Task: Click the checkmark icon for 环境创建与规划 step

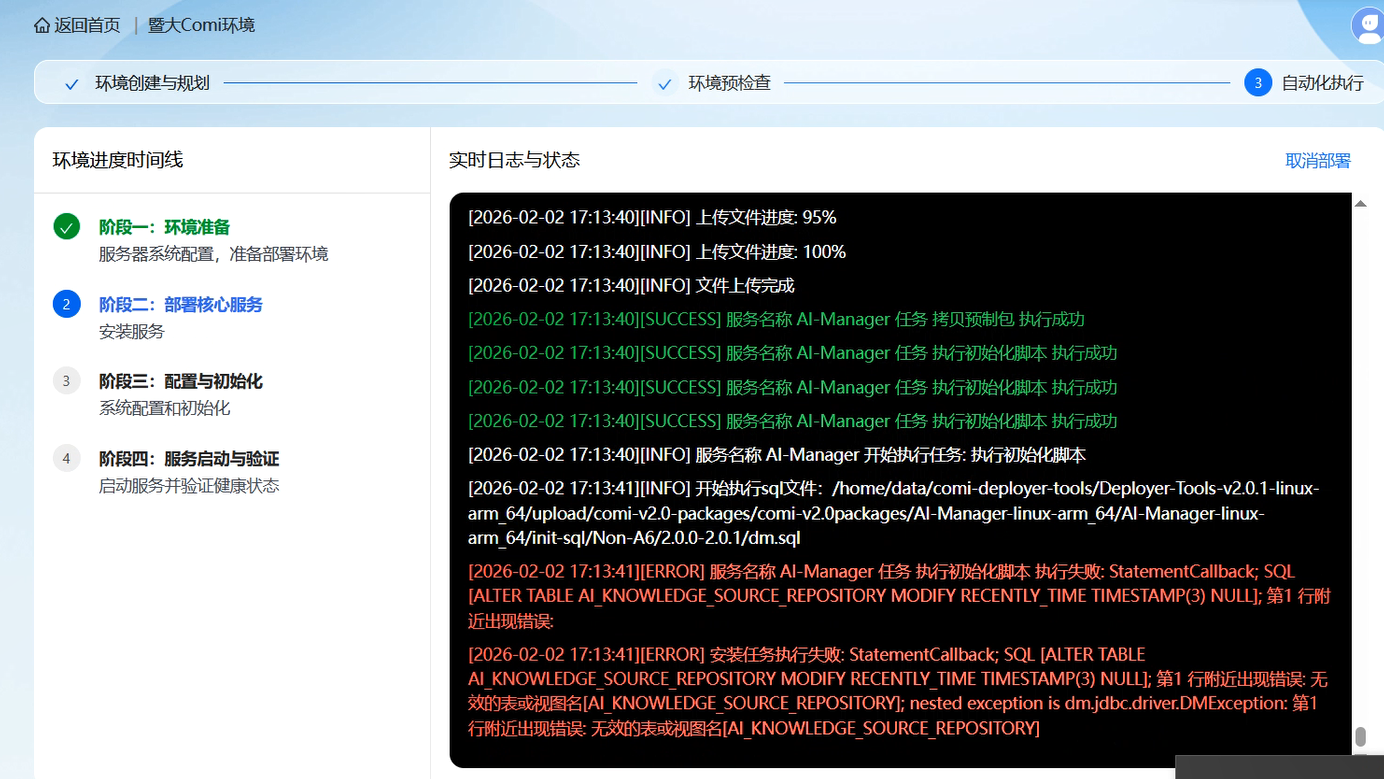Action: click(71, 84)
